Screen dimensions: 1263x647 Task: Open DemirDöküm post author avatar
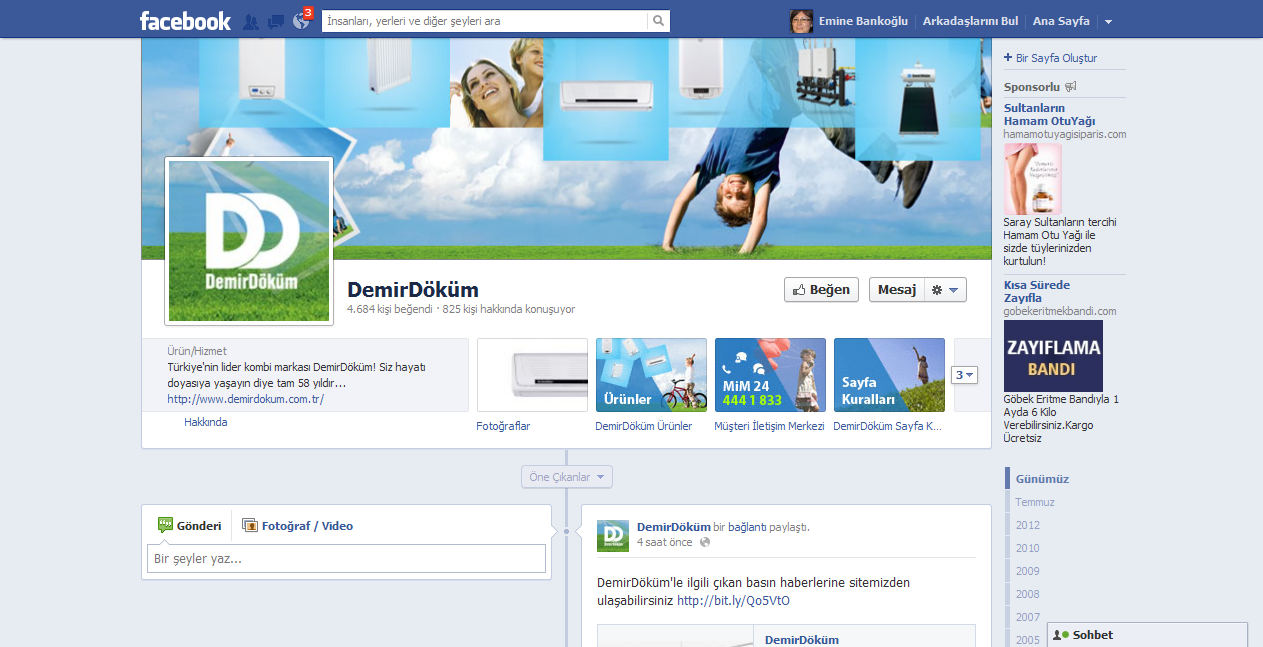tap(613, 536)
